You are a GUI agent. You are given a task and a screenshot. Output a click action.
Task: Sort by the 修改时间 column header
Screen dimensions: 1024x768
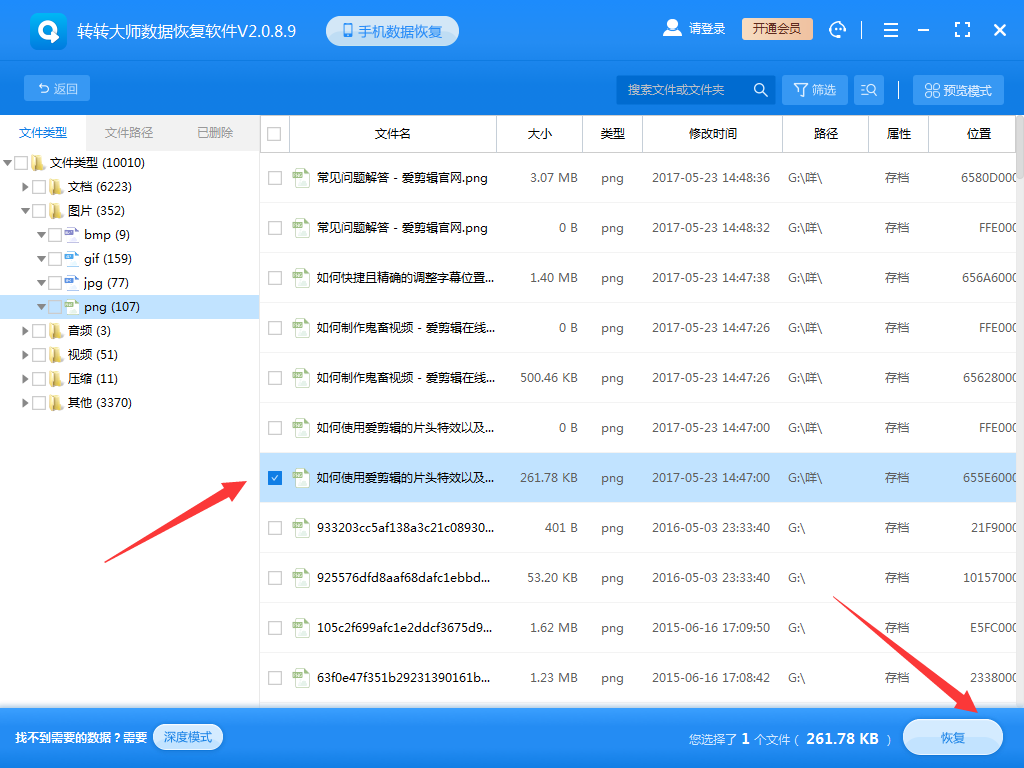tap(712, 134)
